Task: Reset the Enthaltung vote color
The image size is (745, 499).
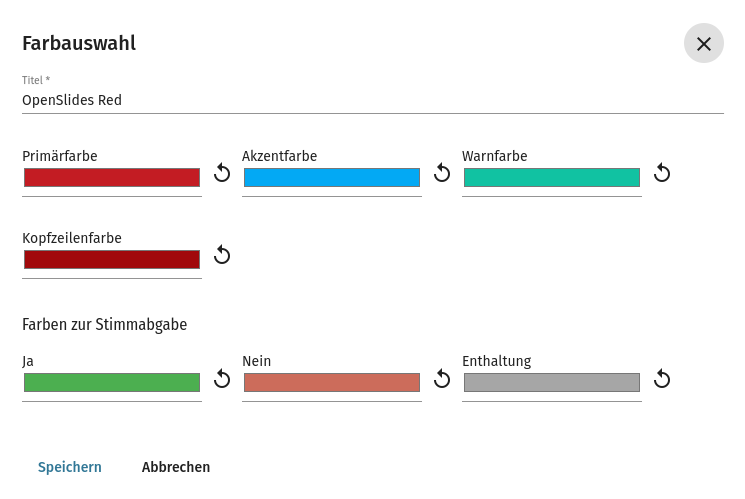Action: pos(662,379)
